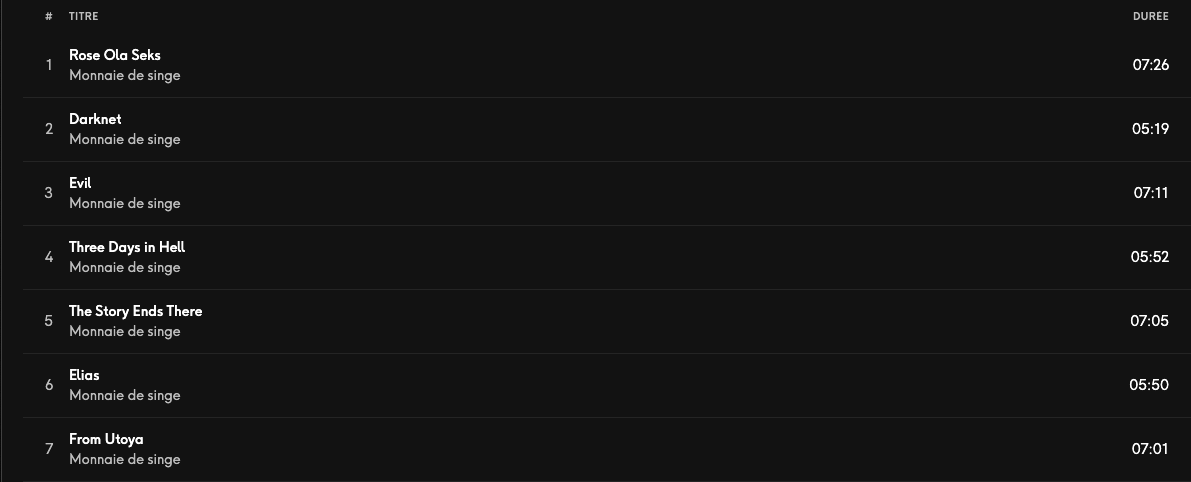The height and width of the screenshot is (482, 1191).
Task: Open Monnaie de singe artist under Darknet
Action: (125, 140)
